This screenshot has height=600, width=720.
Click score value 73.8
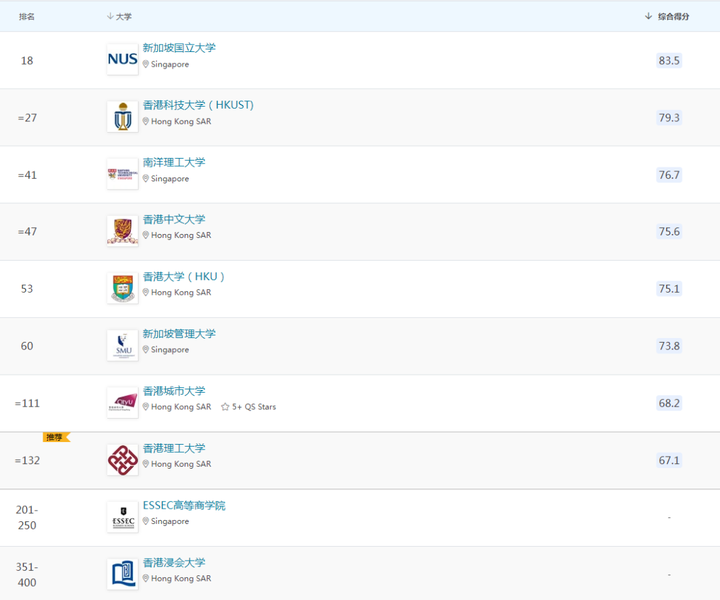669,346
